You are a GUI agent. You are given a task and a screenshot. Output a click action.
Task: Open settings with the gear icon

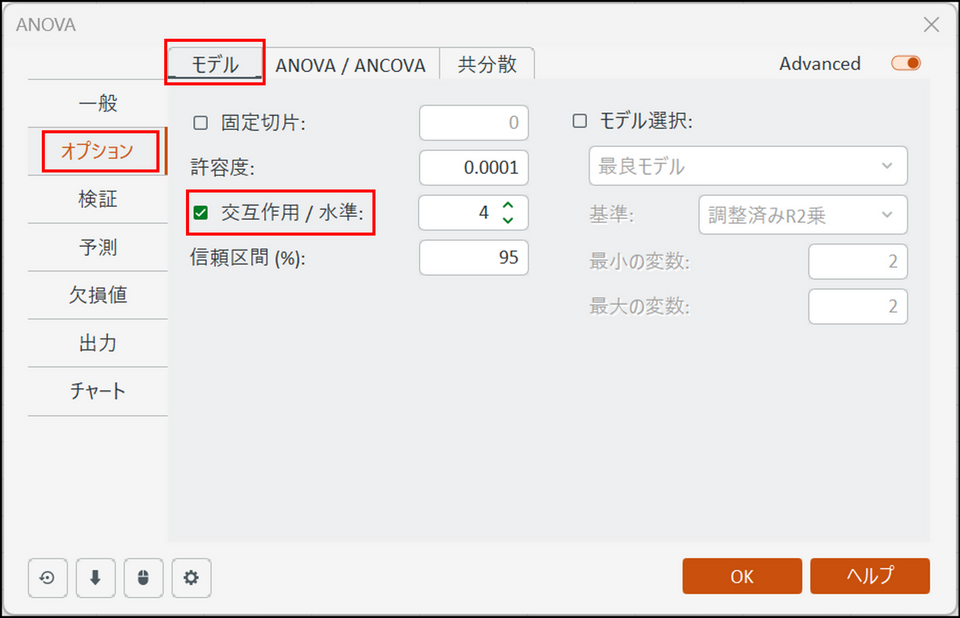click(x=191, y=577)
